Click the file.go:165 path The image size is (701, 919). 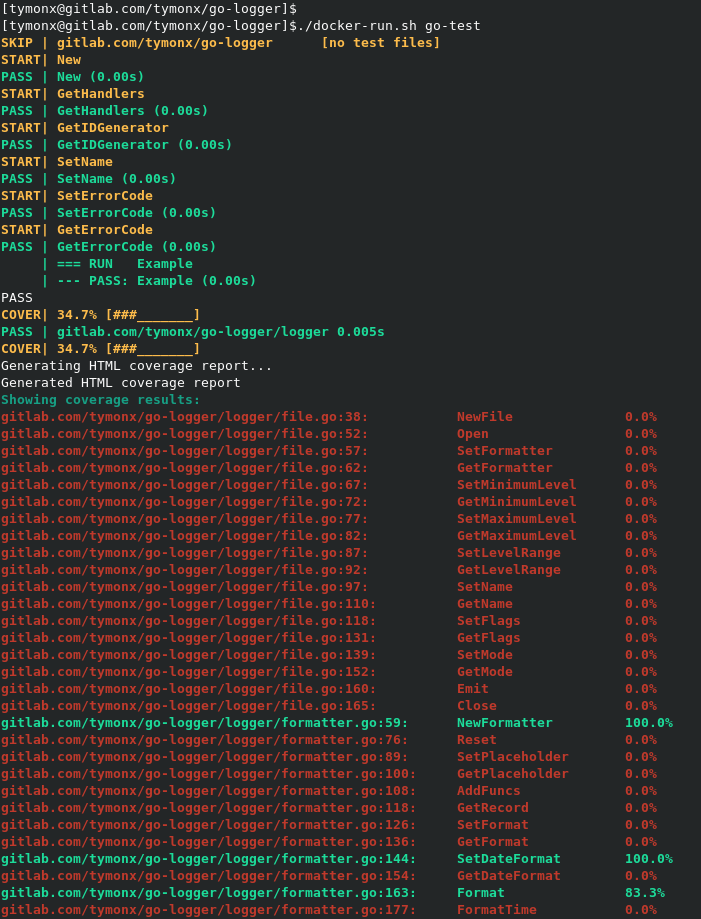pyautogui.click(x=189, y=706)
